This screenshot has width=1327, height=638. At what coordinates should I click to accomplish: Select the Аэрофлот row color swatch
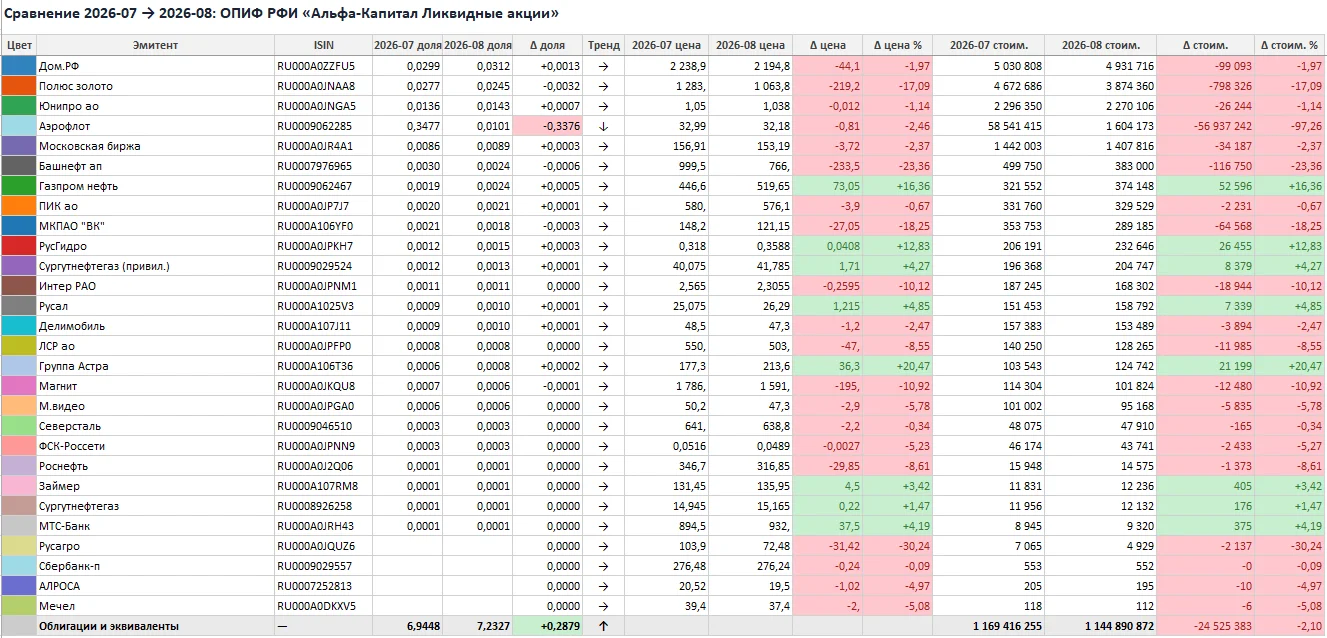[x=18, y=126]
